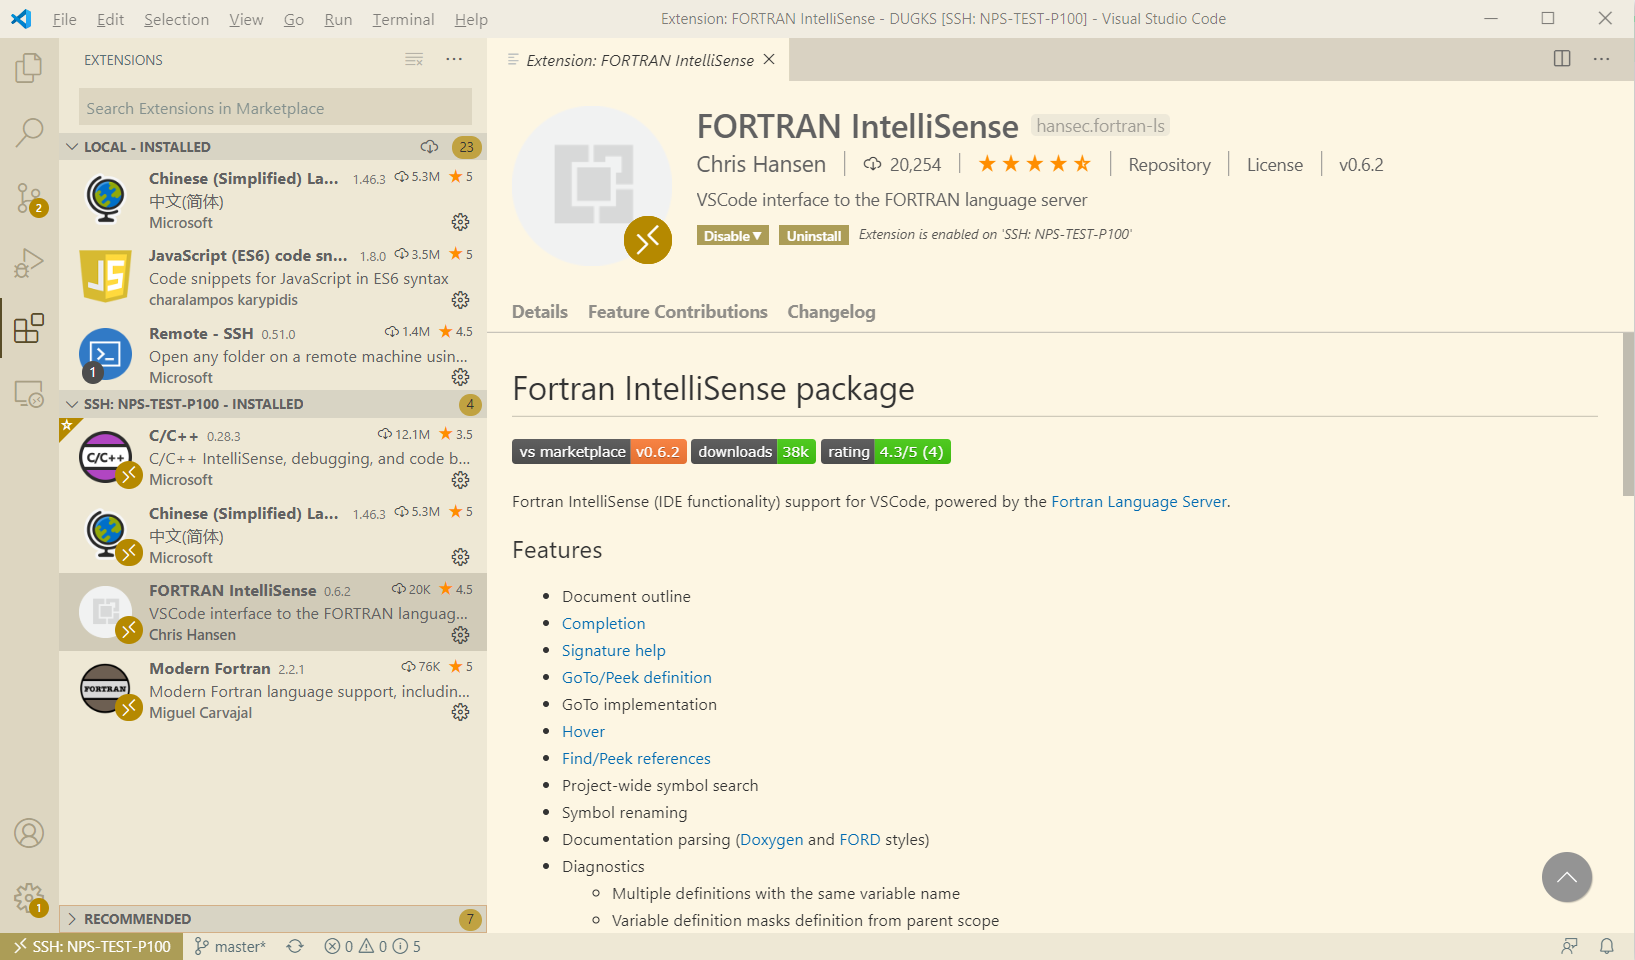Open Extensions panel more actions menu
This screenshot has width=1635, height=960.
point(454,60)
